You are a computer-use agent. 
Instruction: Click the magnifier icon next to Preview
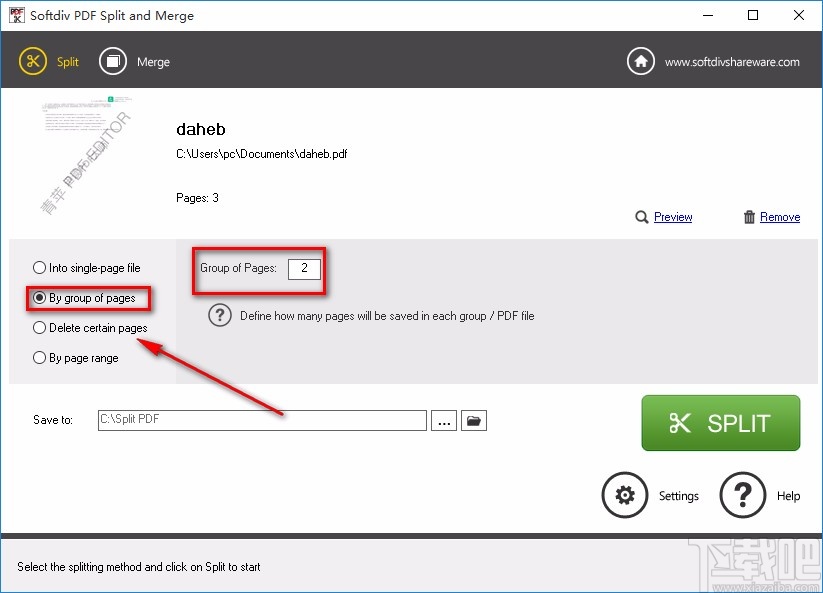click(x=641, y=217)
